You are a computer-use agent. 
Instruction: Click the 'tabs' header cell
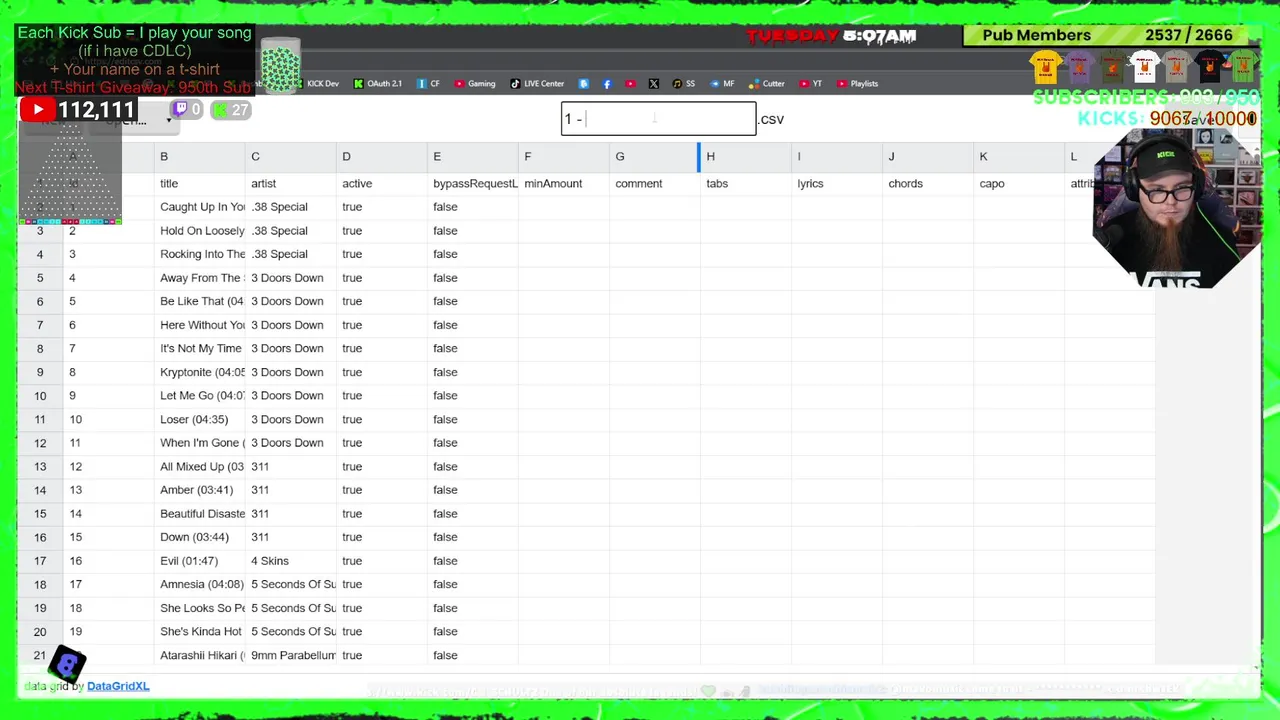[746, 184]
